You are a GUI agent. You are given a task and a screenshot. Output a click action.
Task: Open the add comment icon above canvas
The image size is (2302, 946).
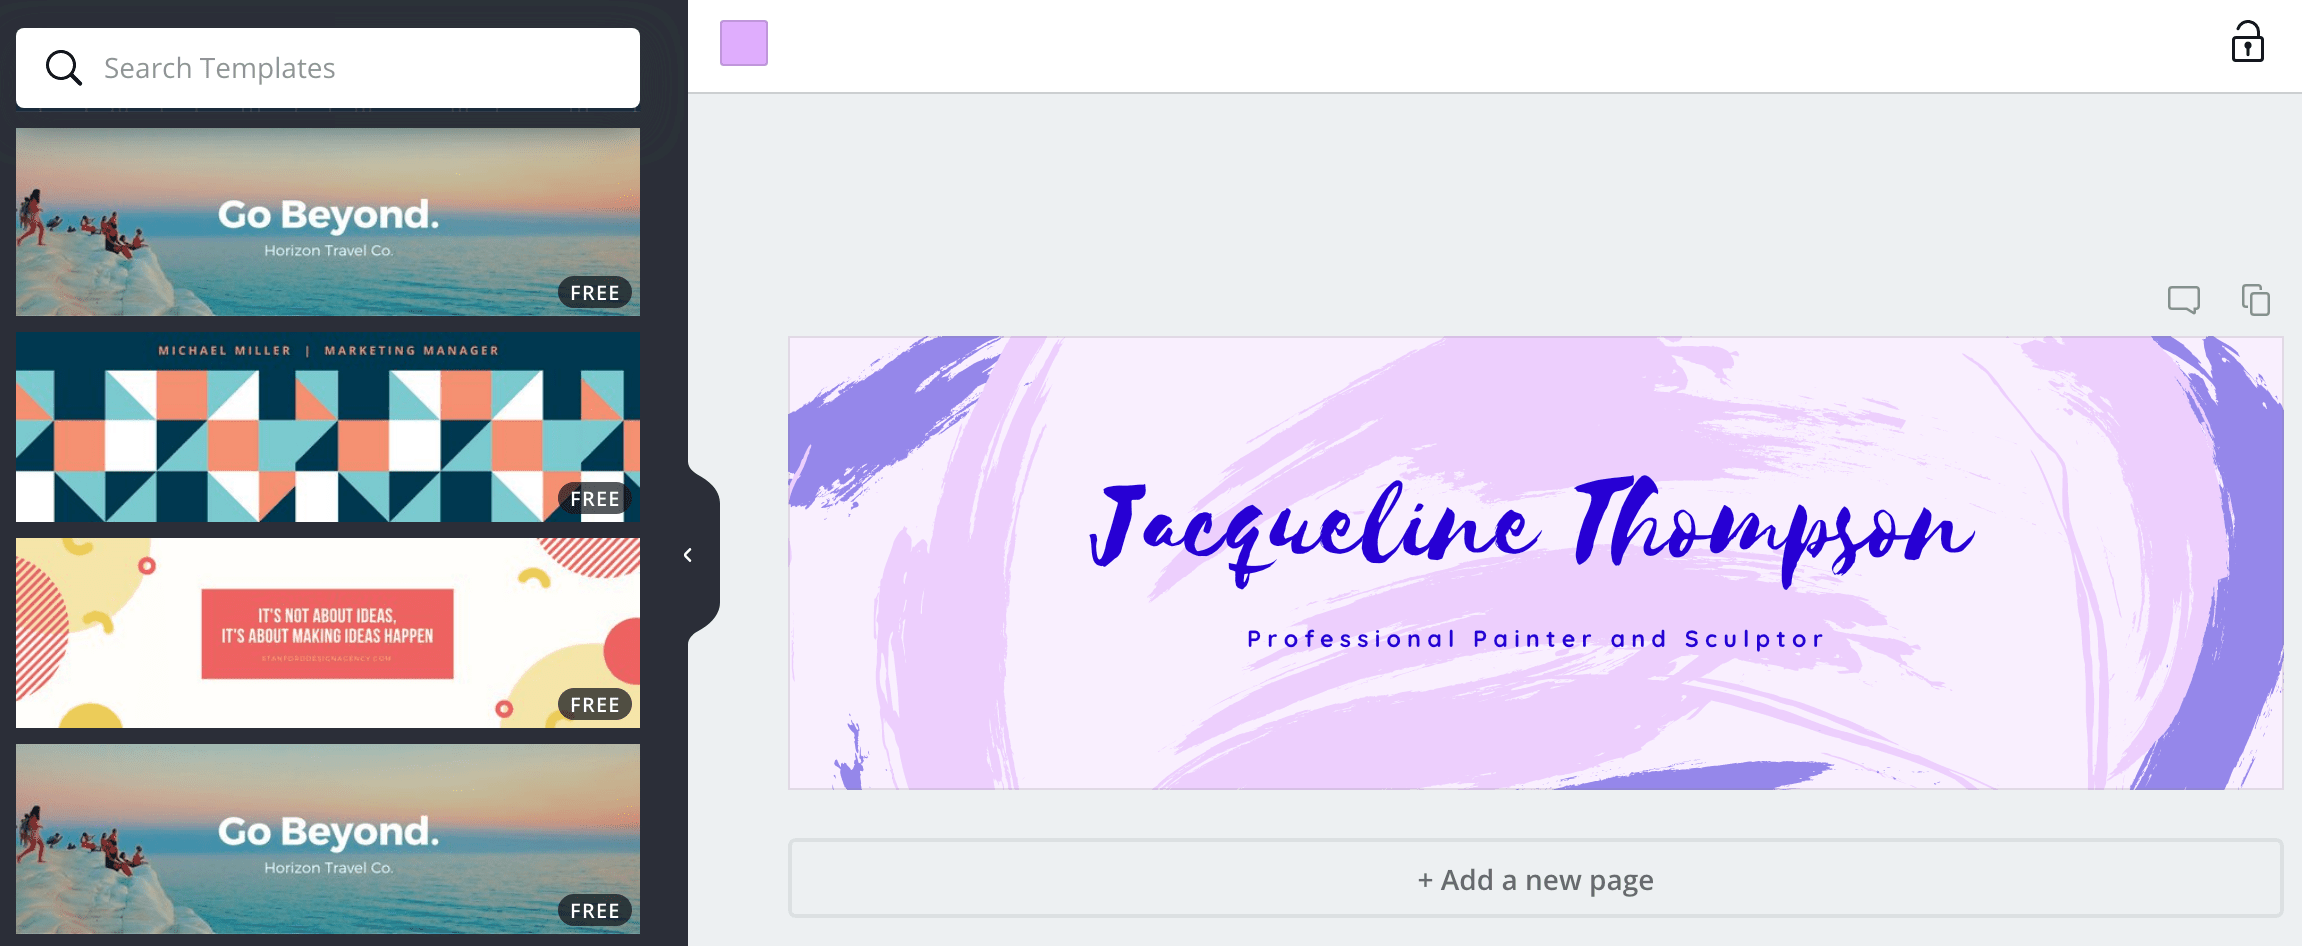click(2184, 299)
